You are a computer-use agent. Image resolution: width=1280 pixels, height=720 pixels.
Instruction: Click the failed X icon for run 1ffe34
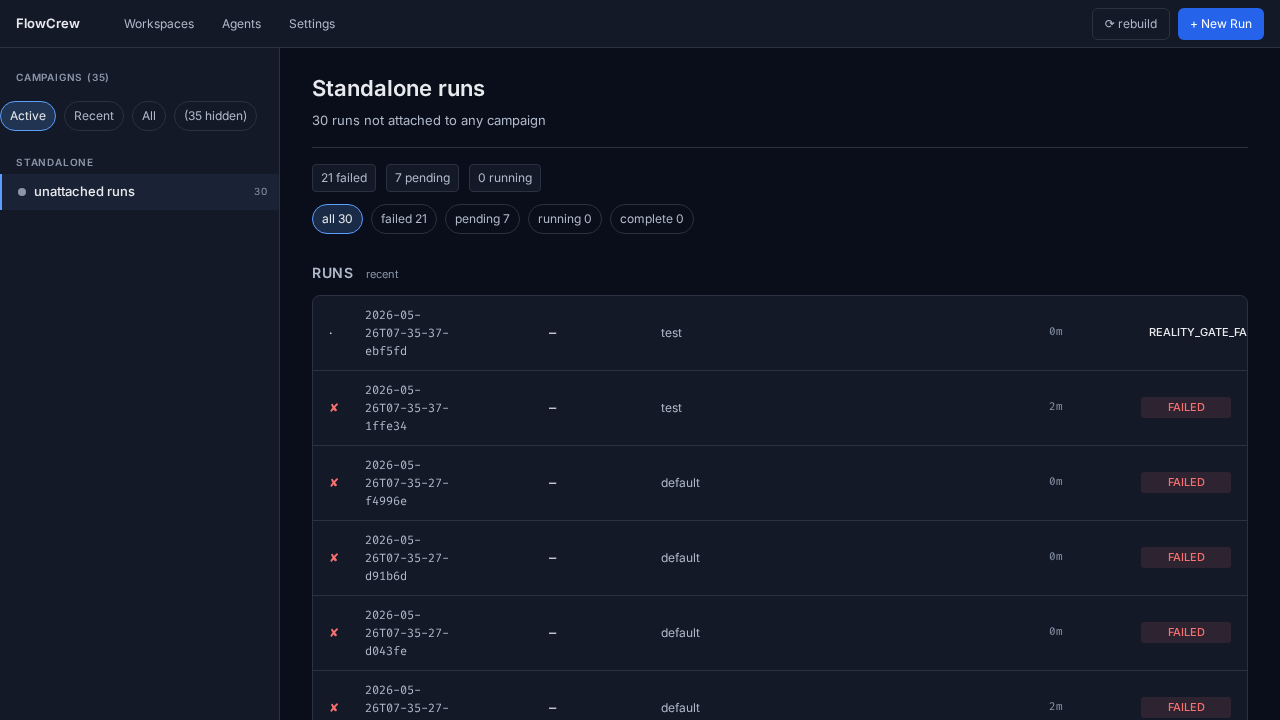click(334, 408)
